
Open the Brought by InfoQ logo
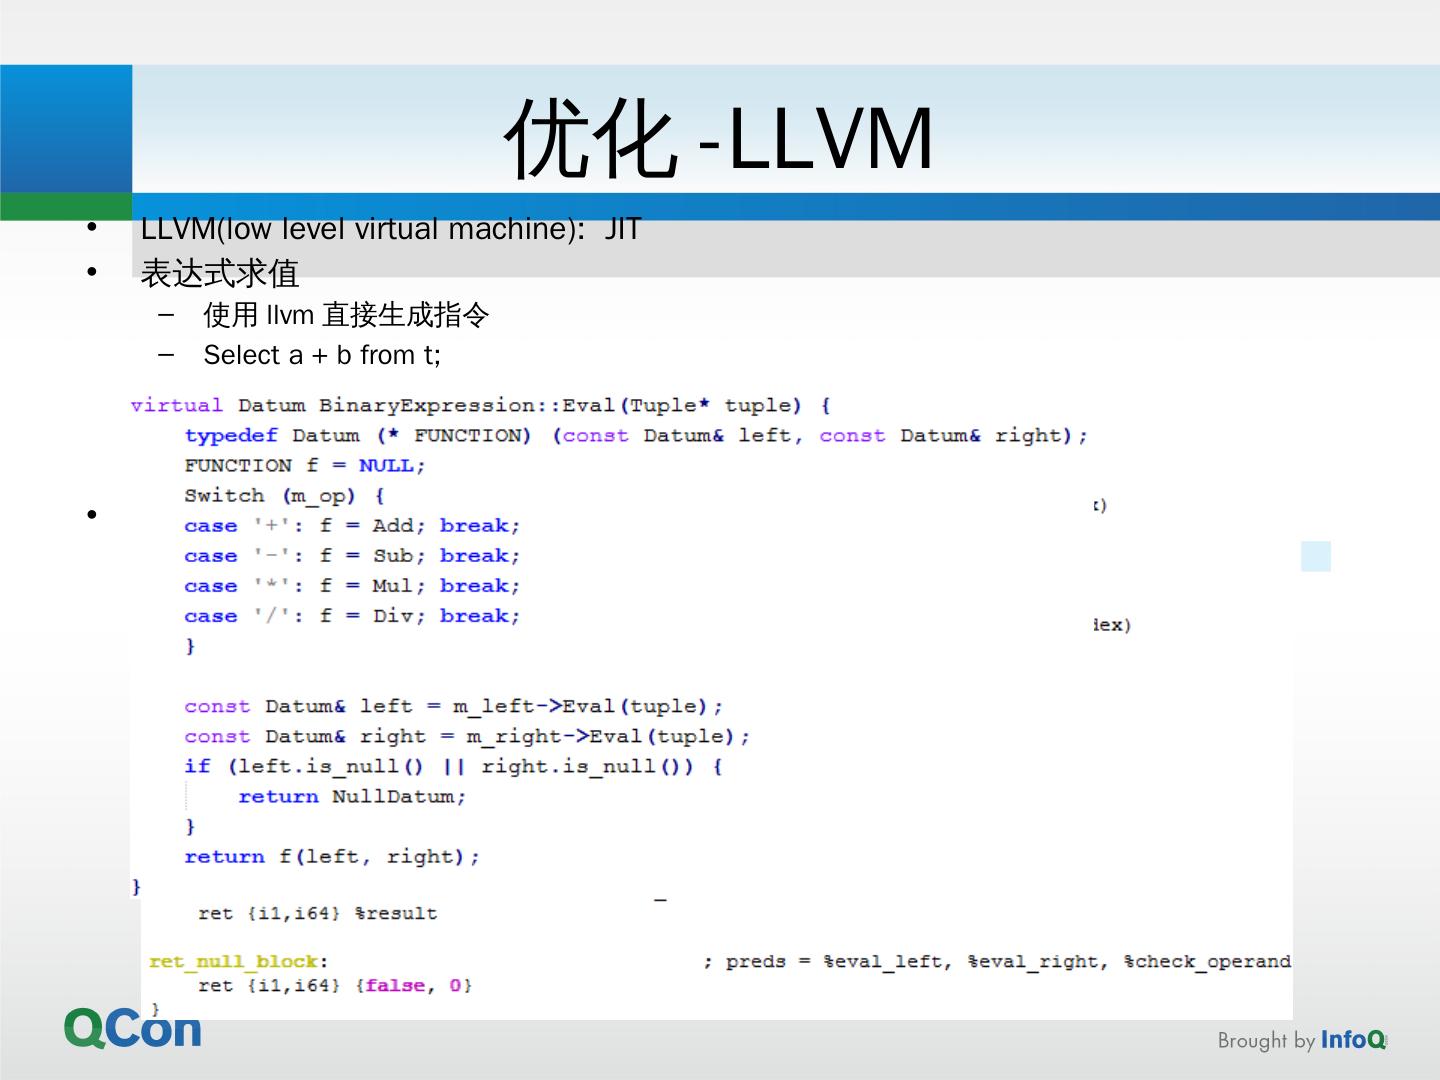[x=1302, y=1040]
